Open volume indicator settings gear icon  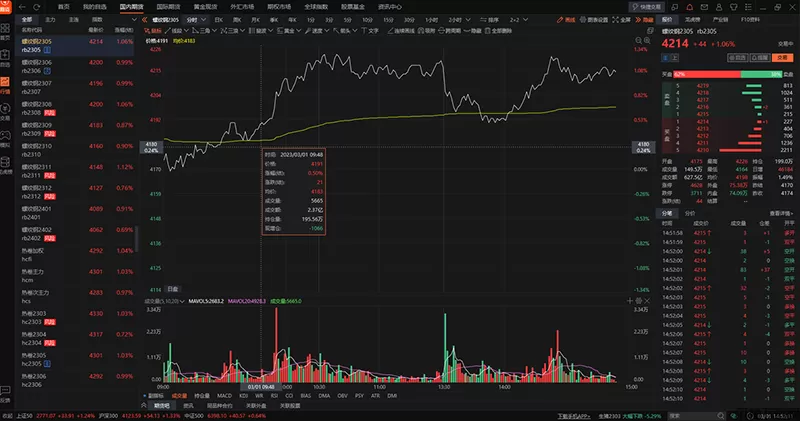pyautogui.click(x=638, y=301)
